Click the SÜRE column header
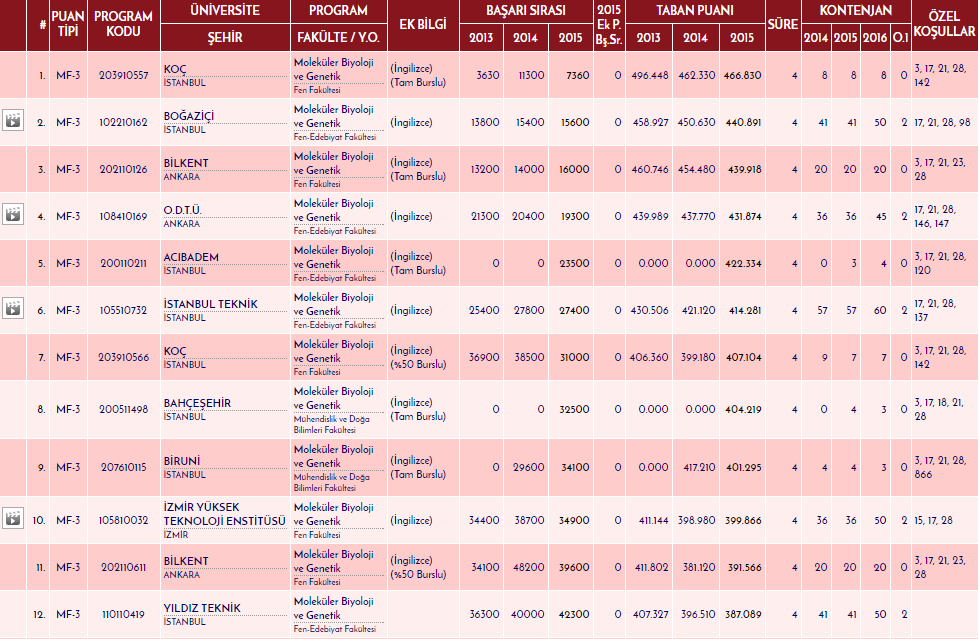 click(x=783, y=24)
